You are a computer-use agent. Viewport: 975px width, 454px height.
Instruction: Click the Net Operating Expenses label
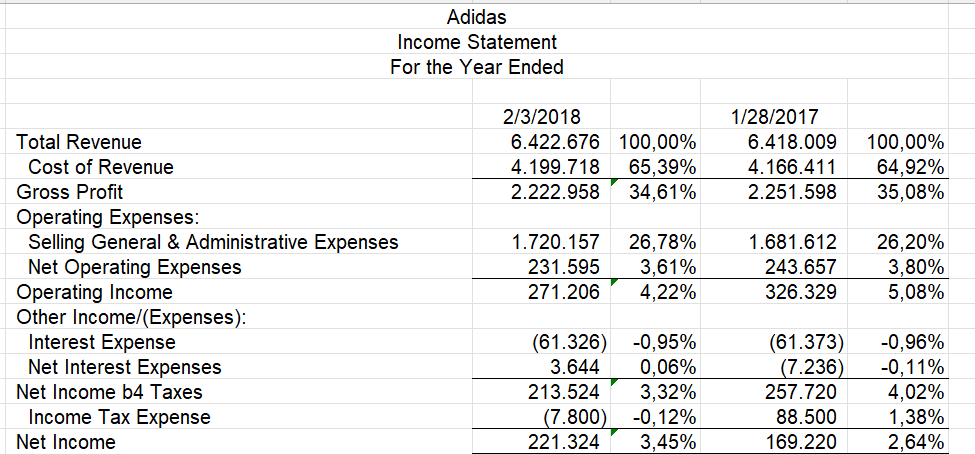click(x=135, y=267)
